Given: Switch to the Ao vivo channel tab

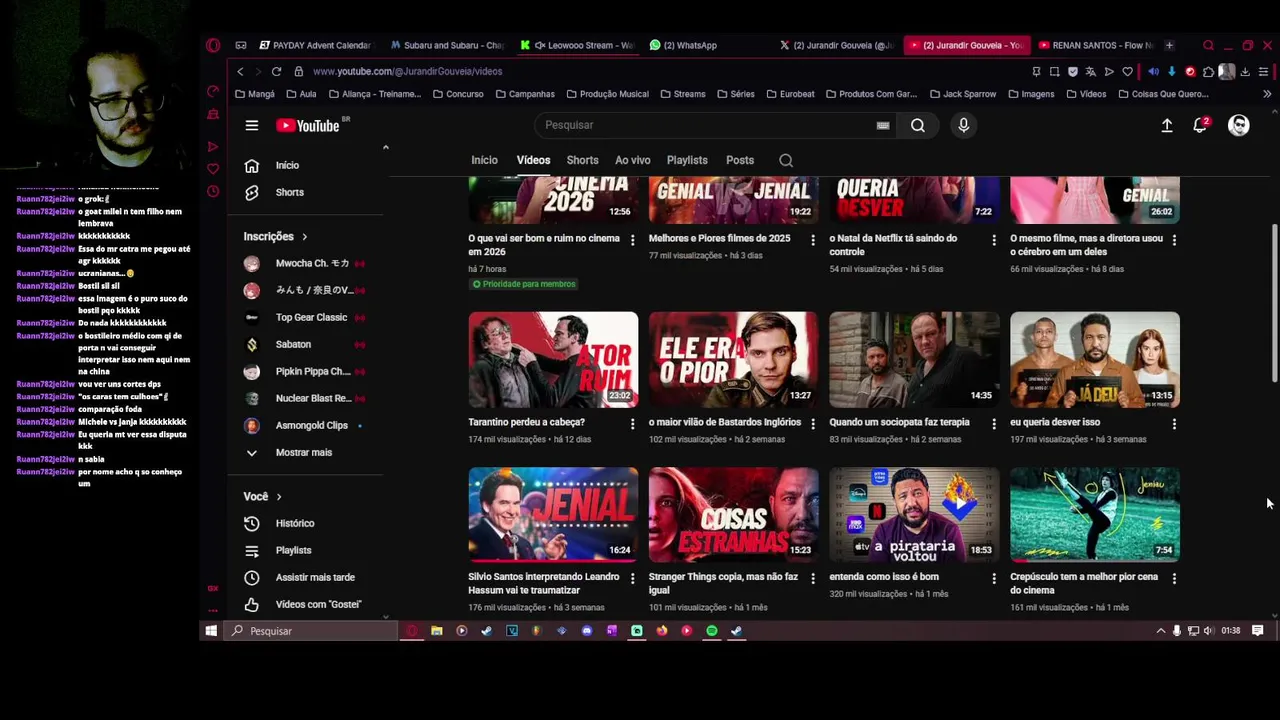Looking at the screenshot, I should (632, 160).
